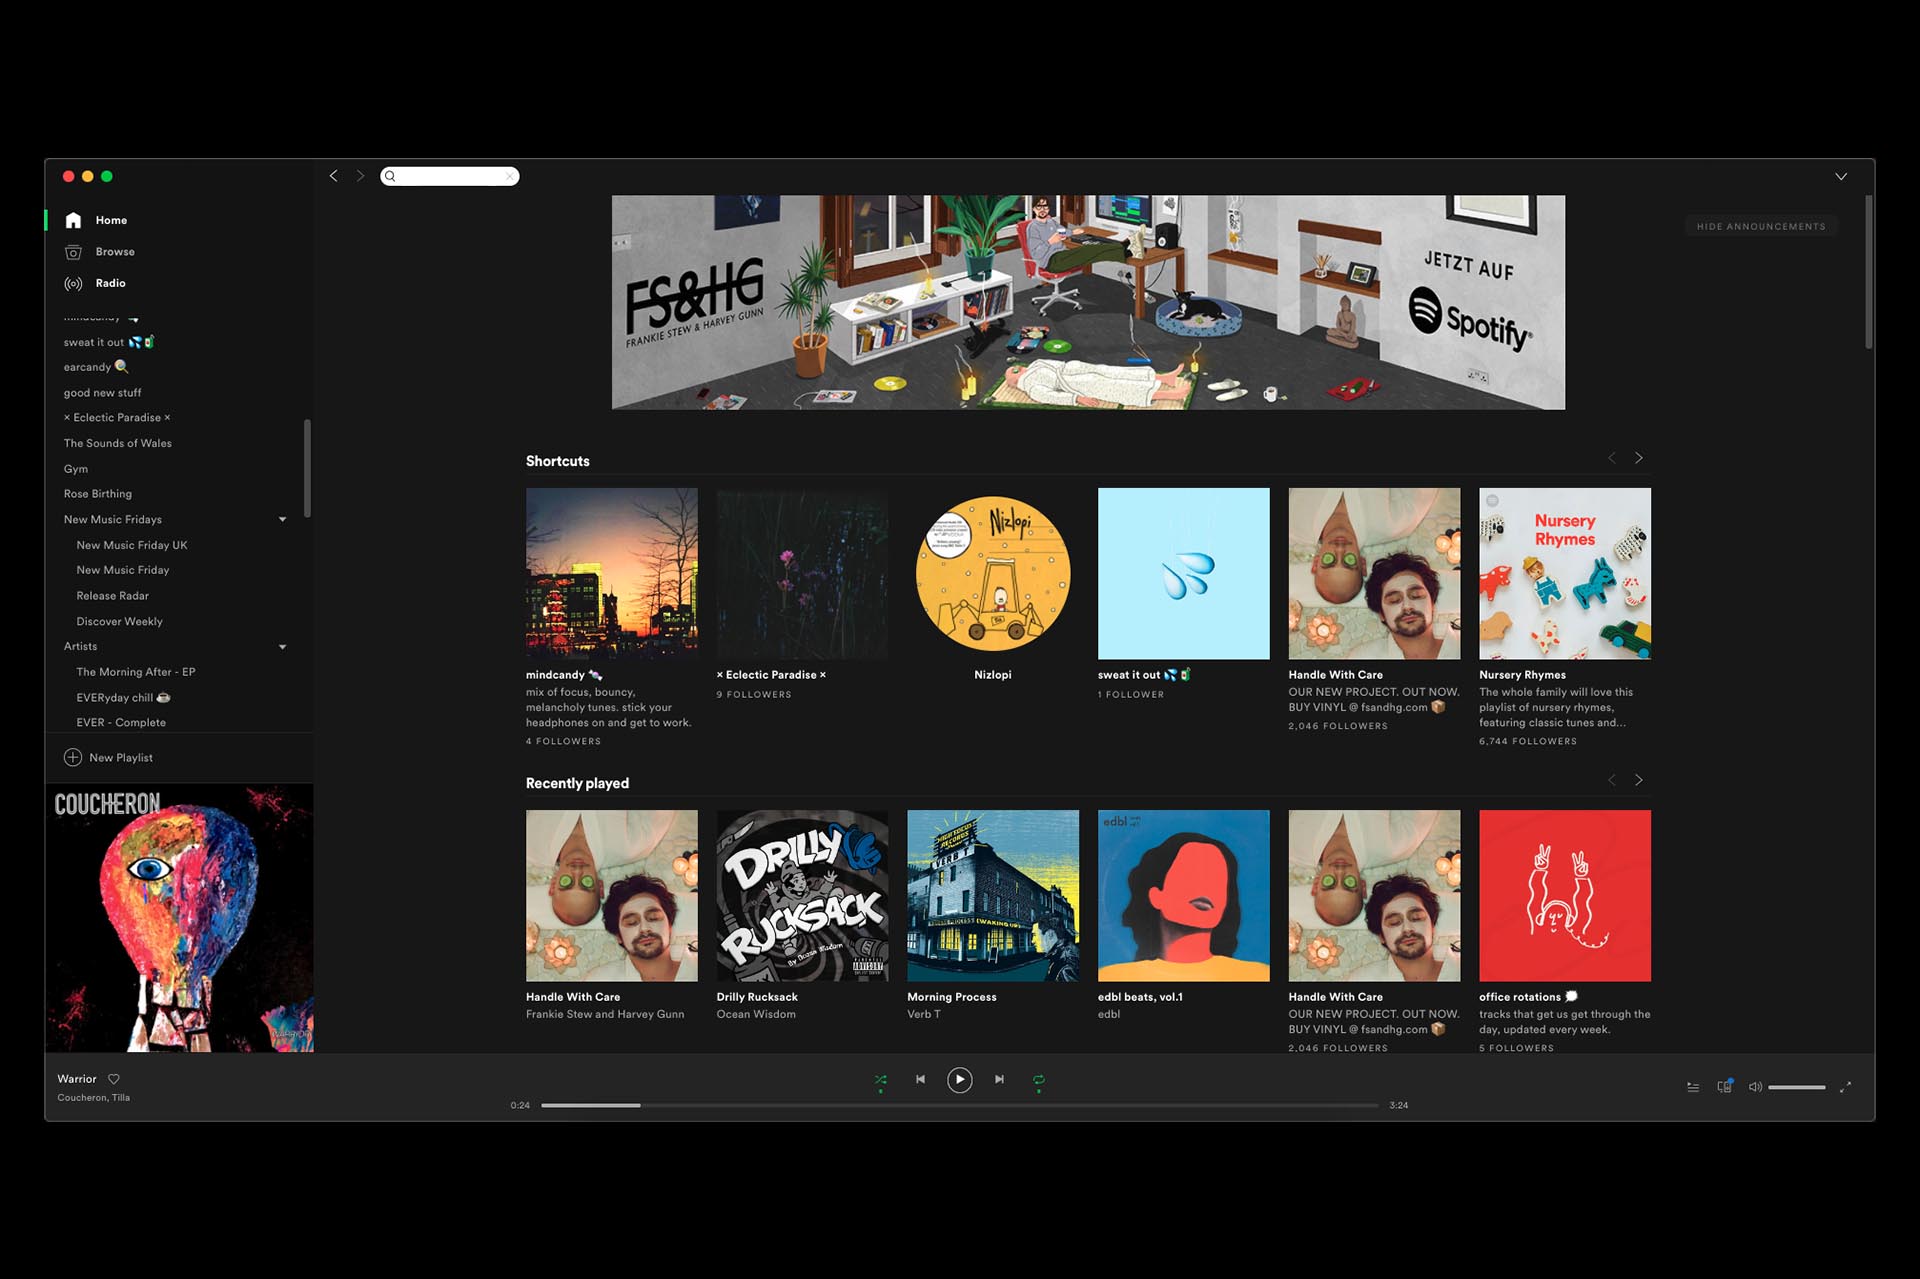The width and height of the screenshot is (1920, 1279).
Task: Select the Release Radar playlist
Action: [112, 596]
